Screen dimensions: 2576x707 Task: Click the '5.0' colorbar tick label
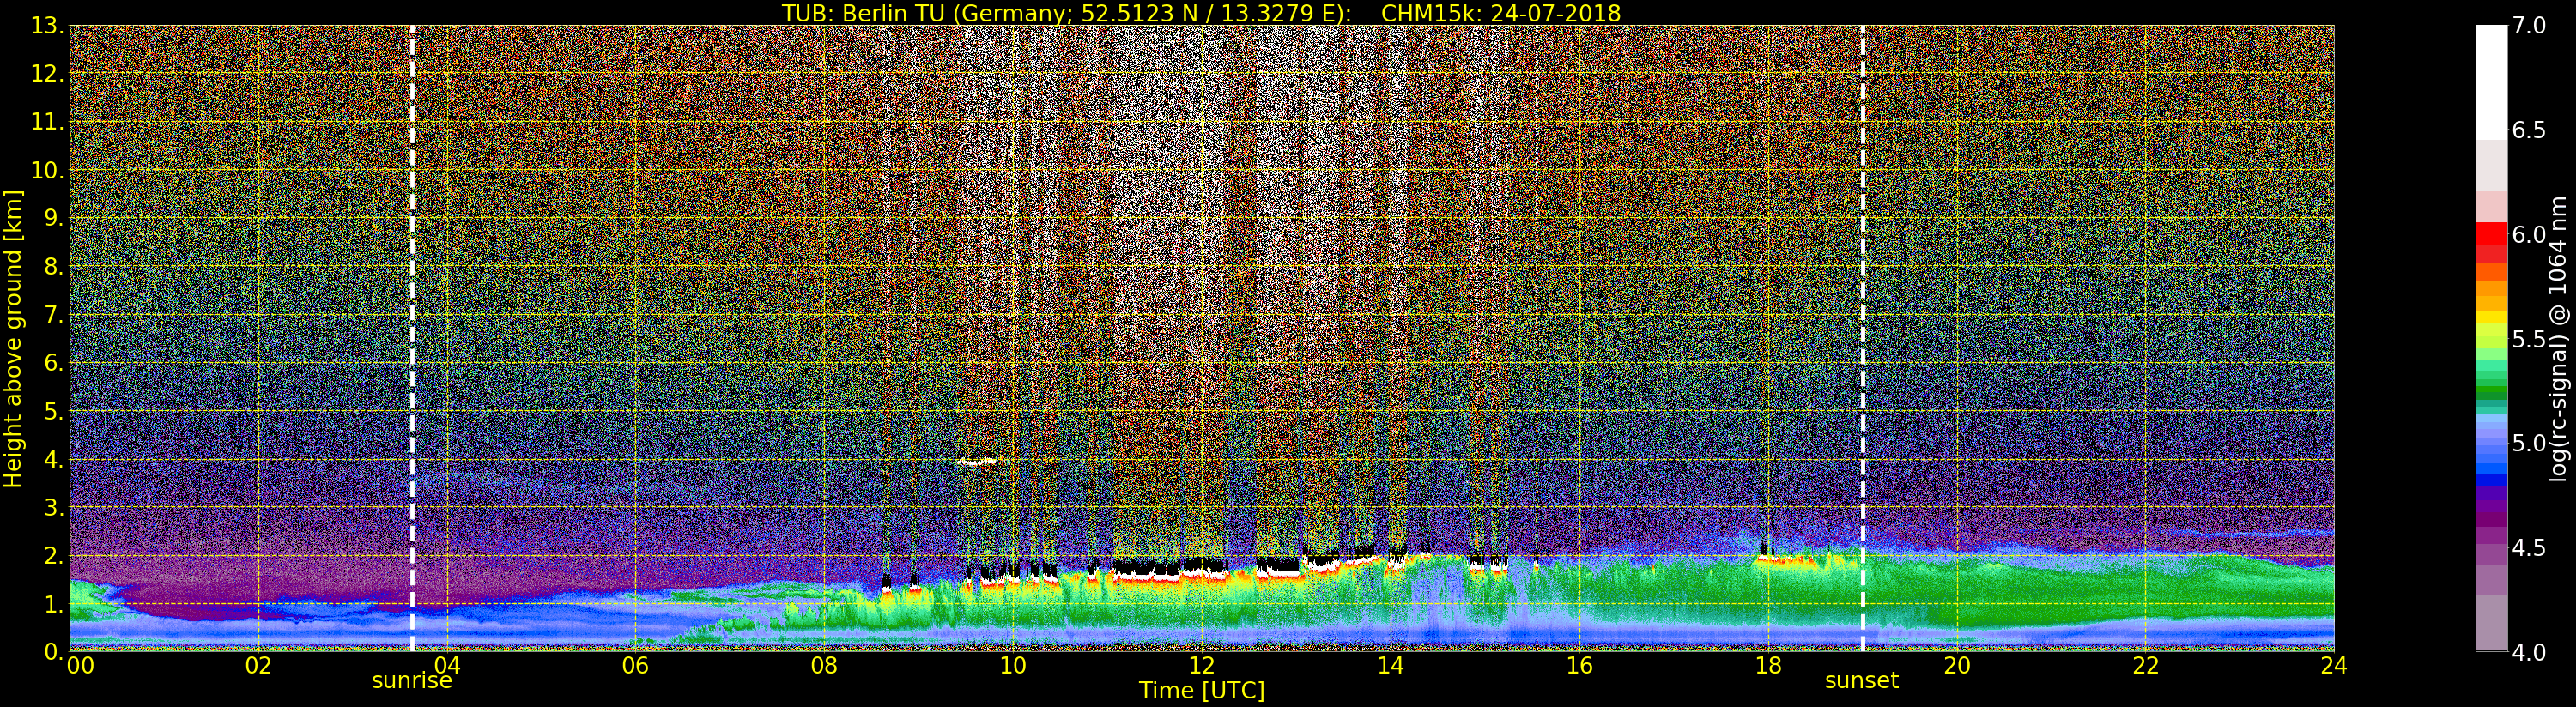2529,443
